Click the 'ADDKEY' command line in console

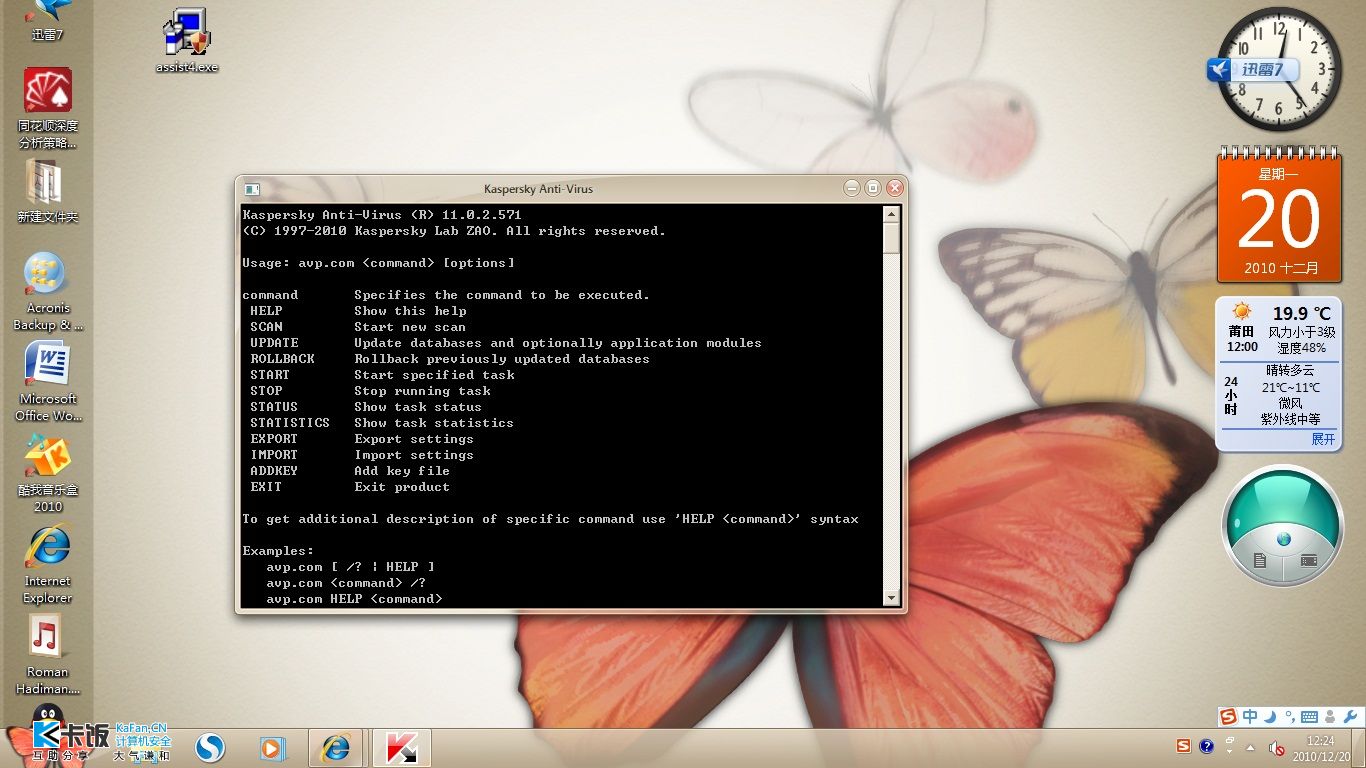pyautogui.click(x=350, y=471)
